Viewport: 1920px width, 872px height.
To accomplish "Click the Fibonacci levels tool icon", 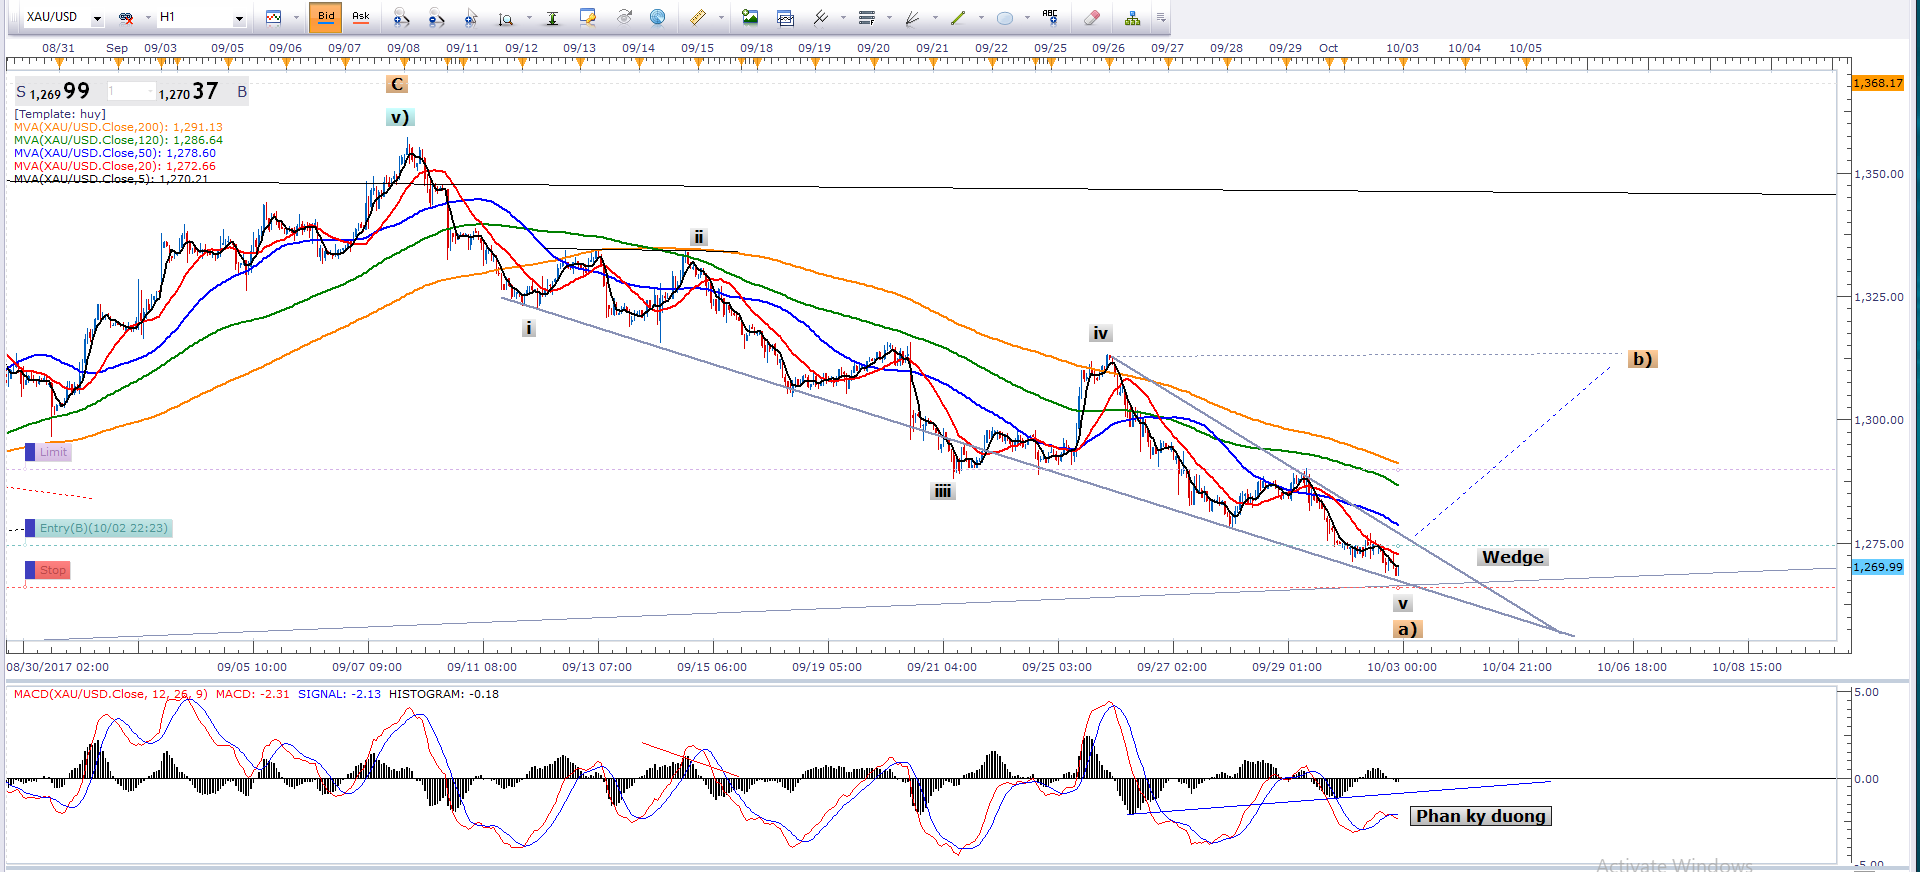I will pos(867,17).
